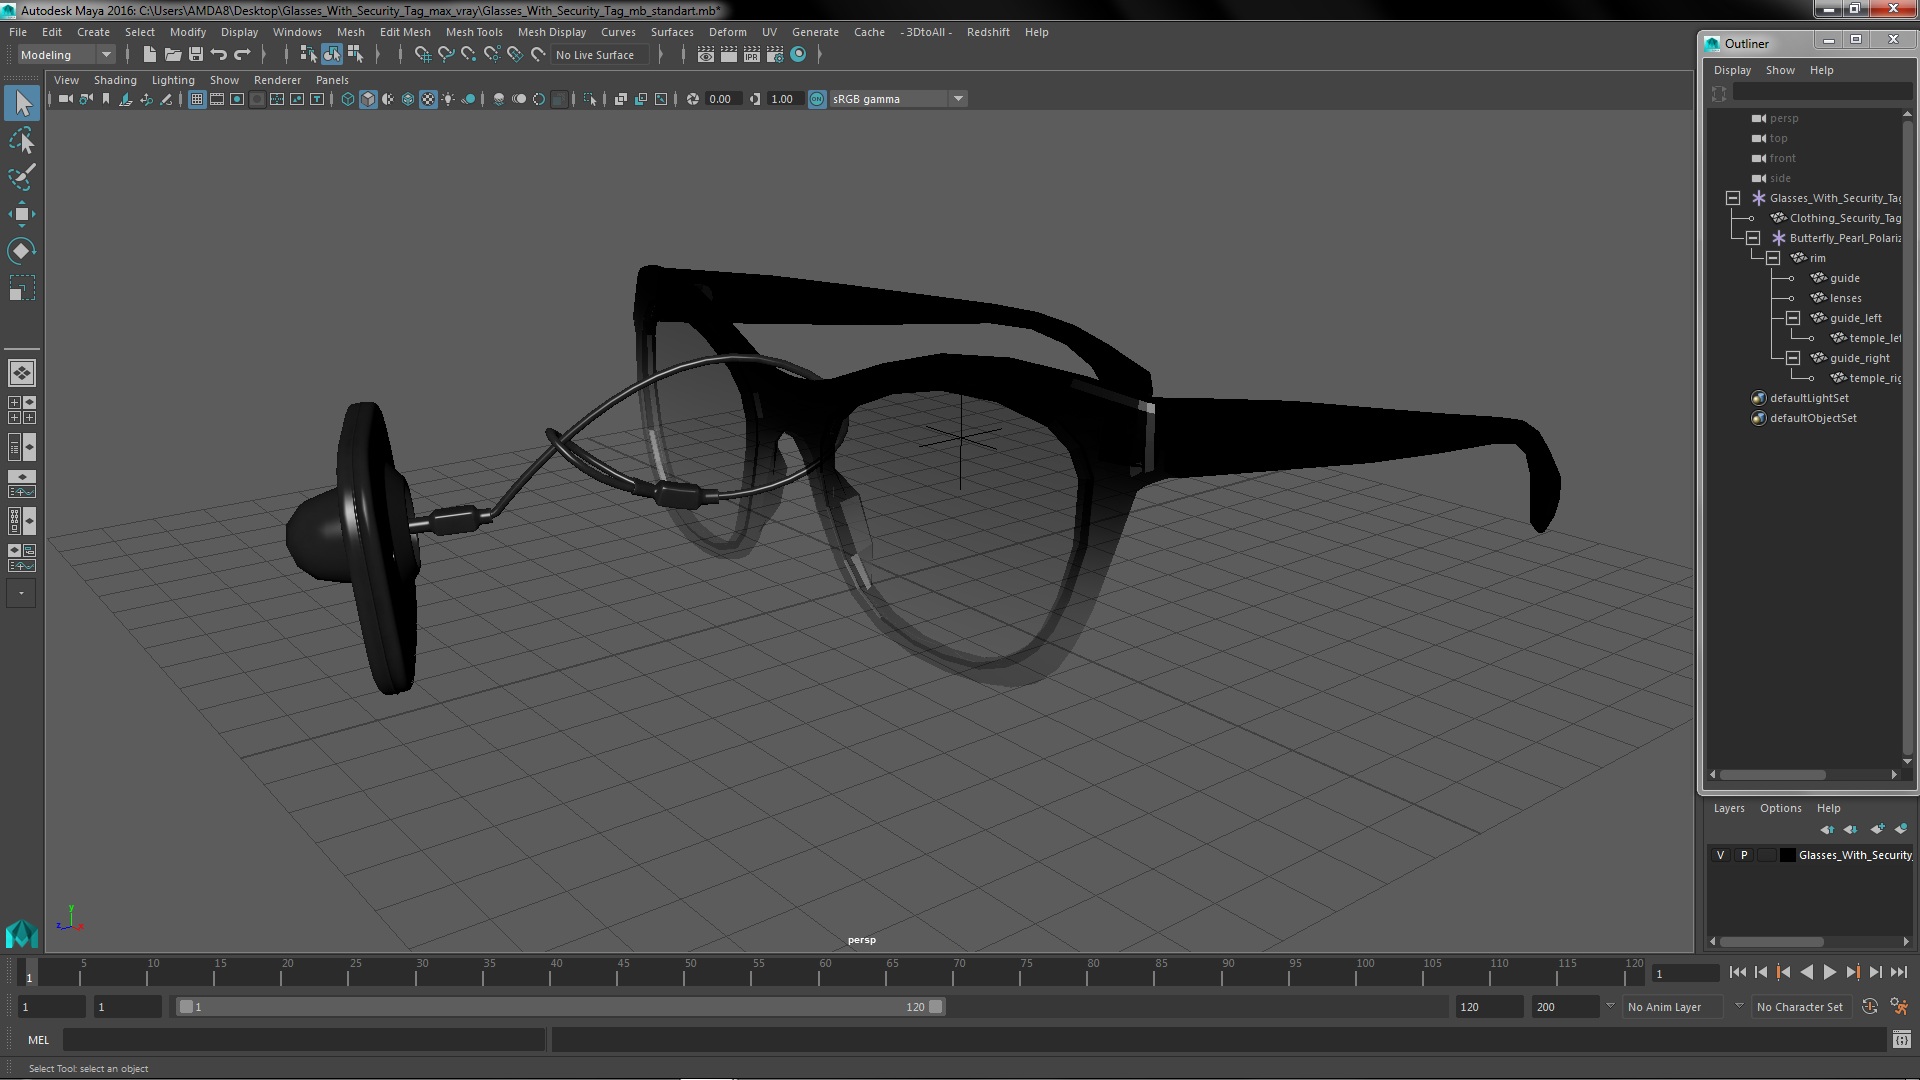Click No Character Set button

(x=1801, y=1006)
